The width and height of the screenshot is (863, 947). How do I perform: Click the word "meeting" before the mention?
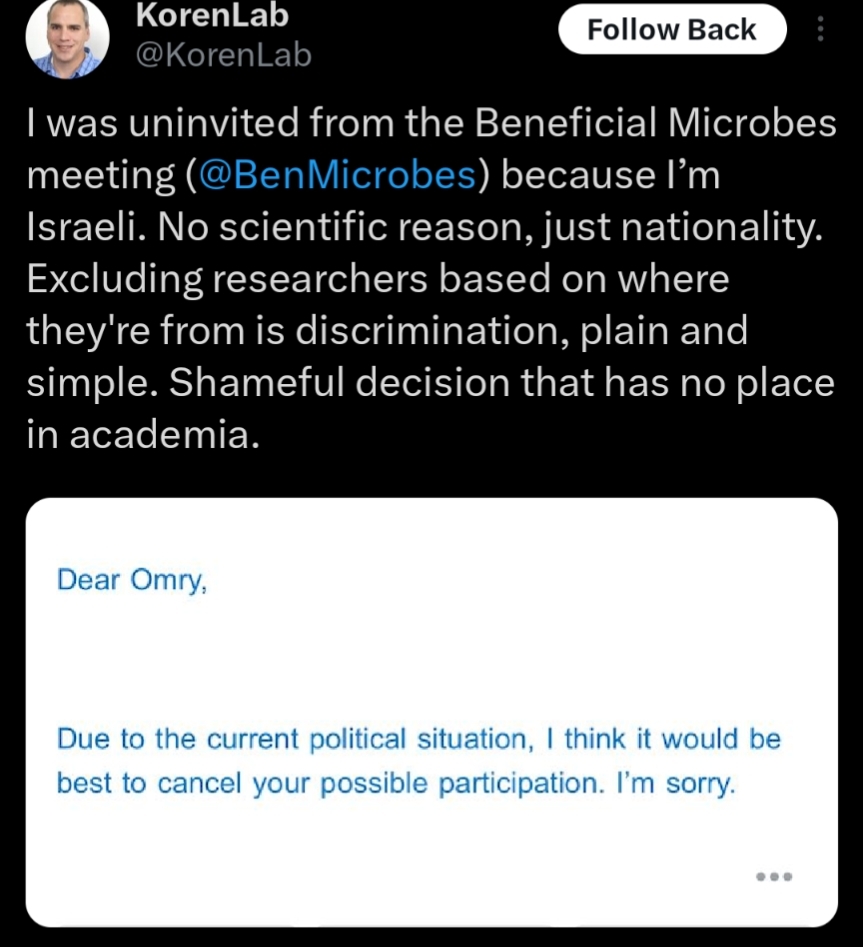pyautogui.click(x=100, y=176)
